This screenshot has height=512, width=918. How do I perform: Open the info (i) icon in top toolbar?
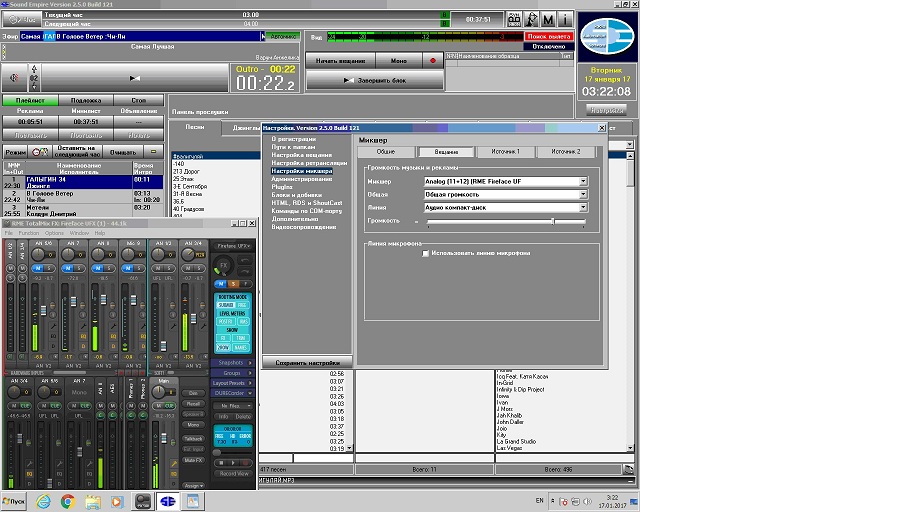[565, 19]
